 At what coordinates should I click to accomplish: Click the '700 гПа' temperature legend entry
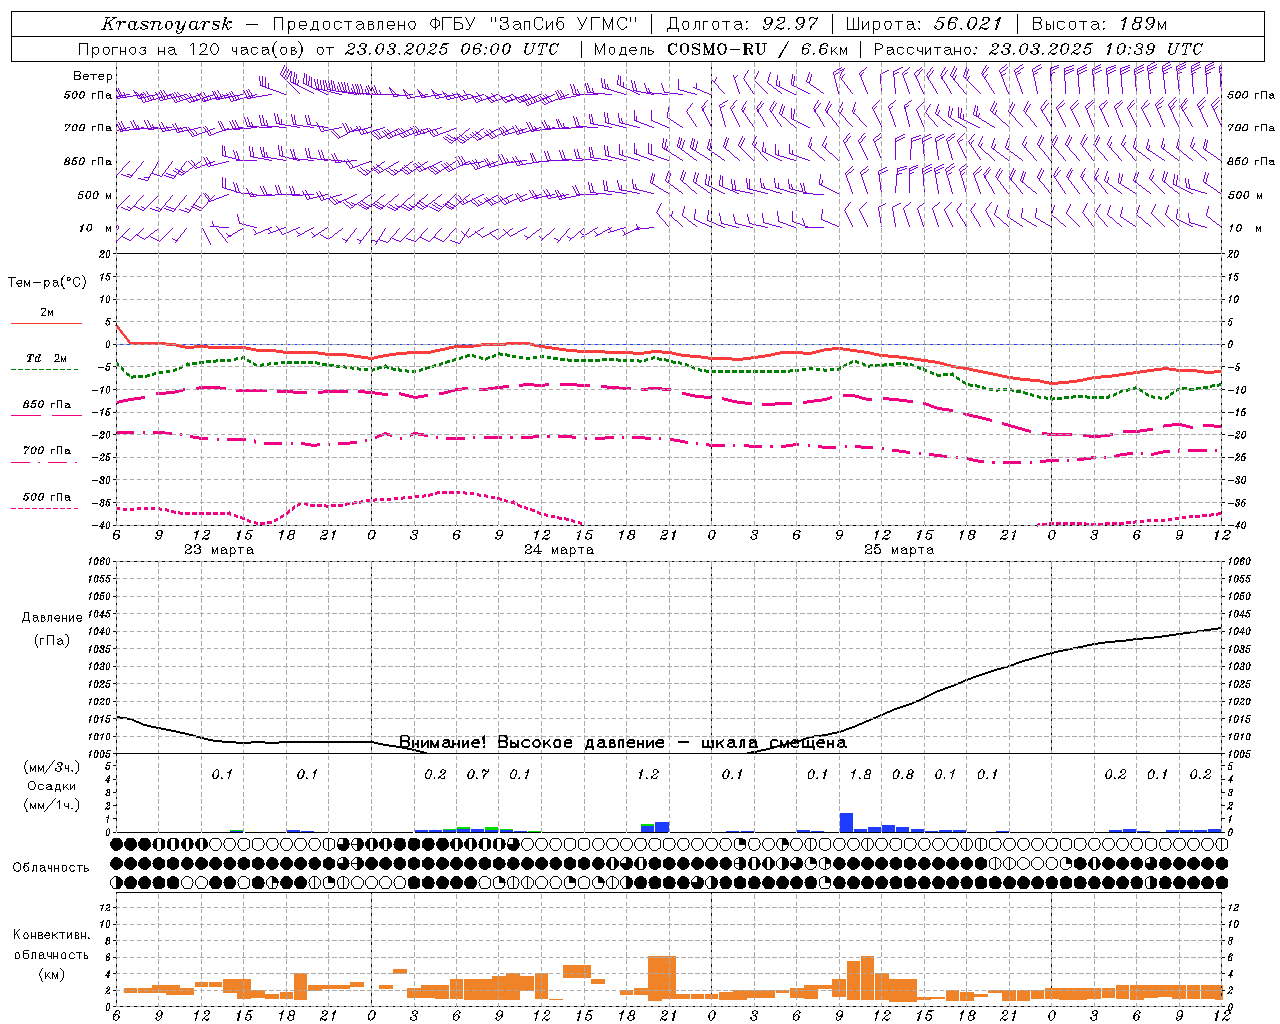point(47,450)
